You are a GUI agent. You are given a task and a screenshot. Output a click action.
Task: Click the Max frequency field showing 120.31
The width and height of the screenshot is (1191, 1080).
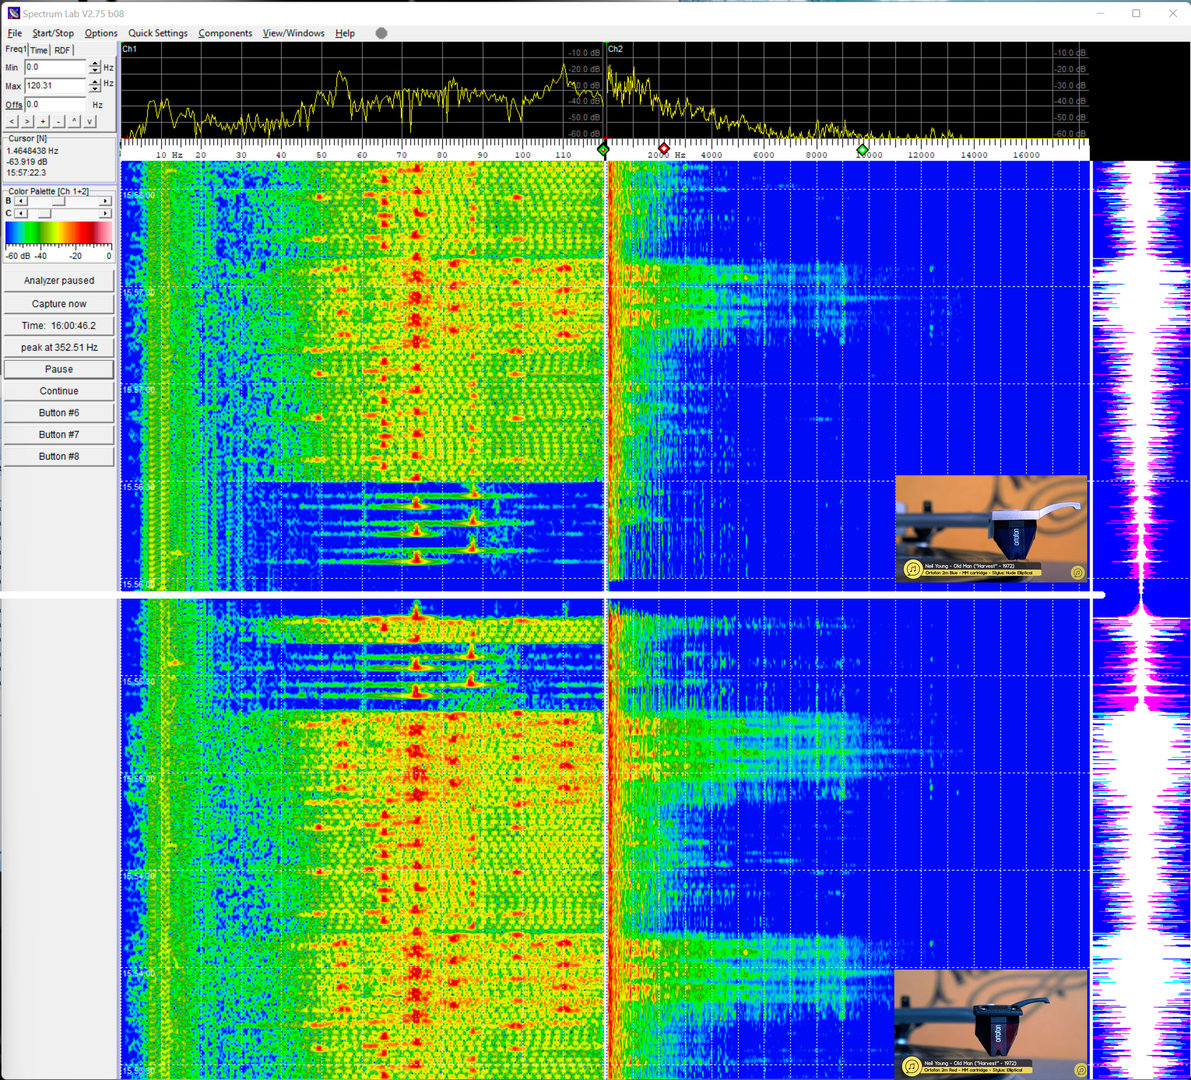tap(56, 86)
